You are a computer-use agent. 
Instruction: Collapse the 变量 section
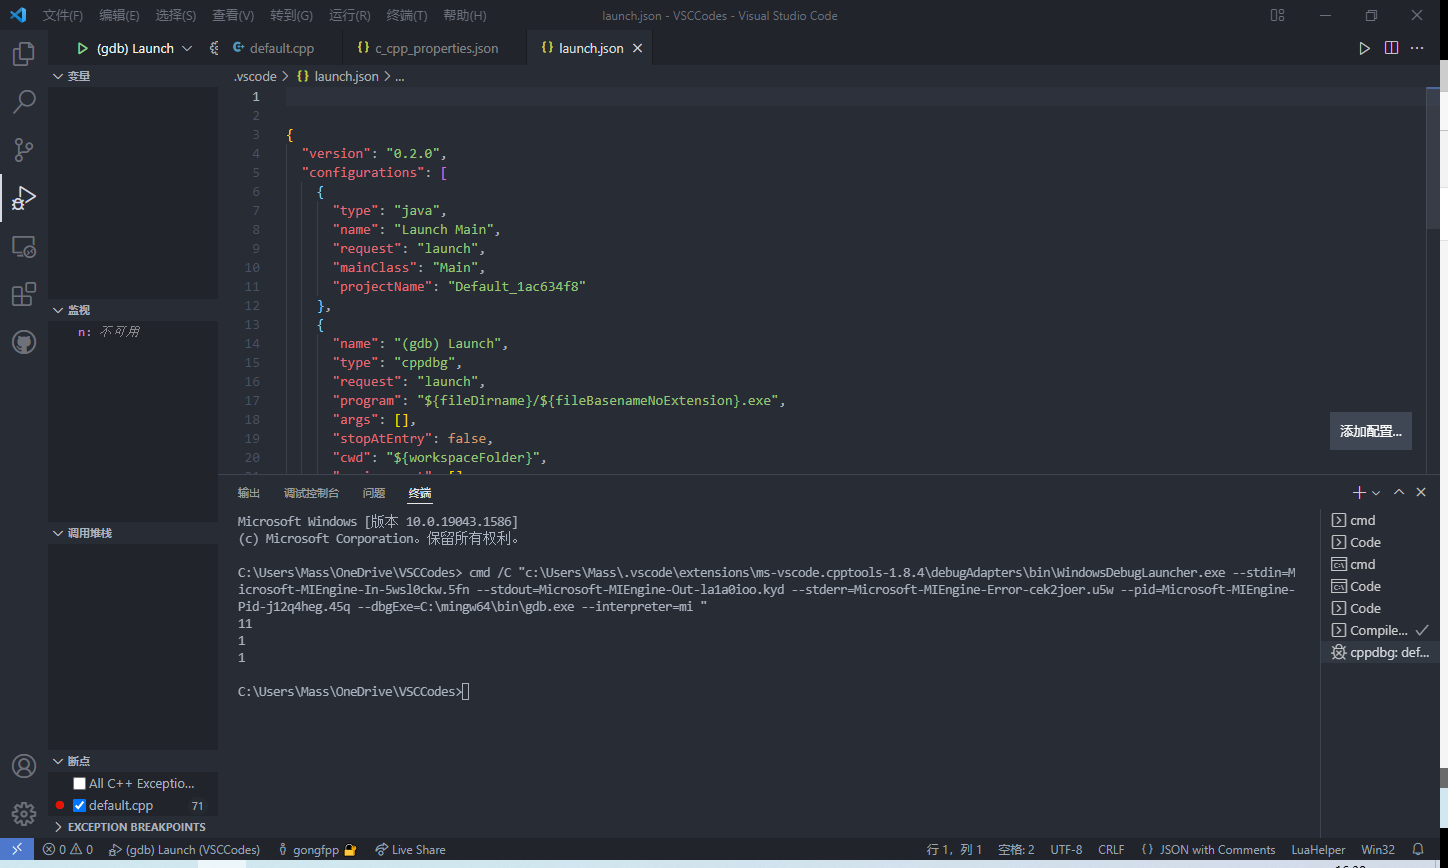pos(133,76)
